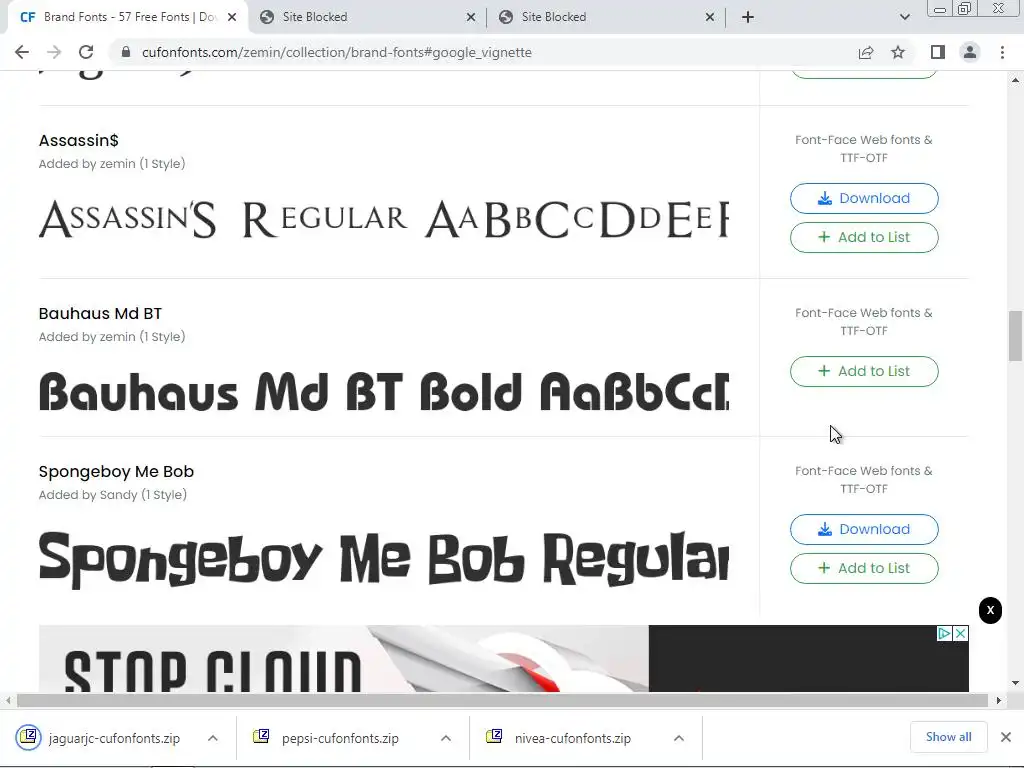Close the Brand Fonts tab
This screenshot has height=768, width=1024.
click(x=232, y=17)
